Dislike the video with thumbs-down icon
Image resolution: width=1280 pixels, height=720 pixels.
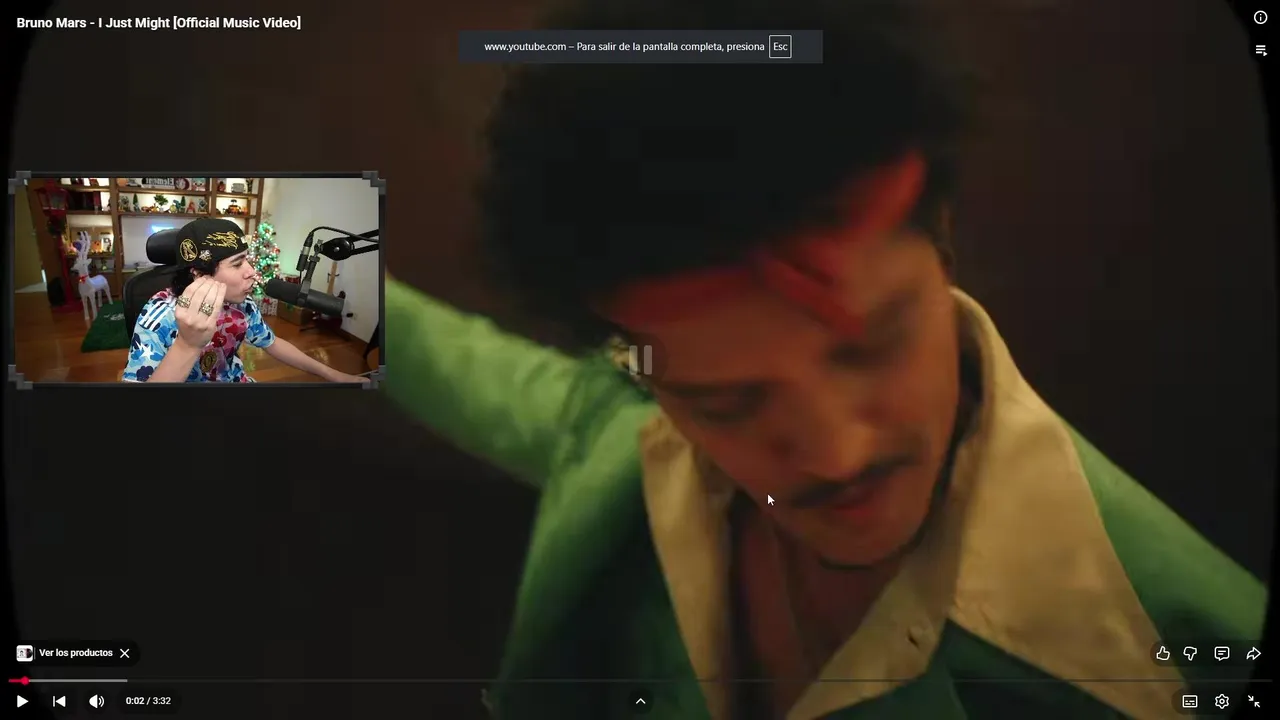click(x=1190, y=653)
